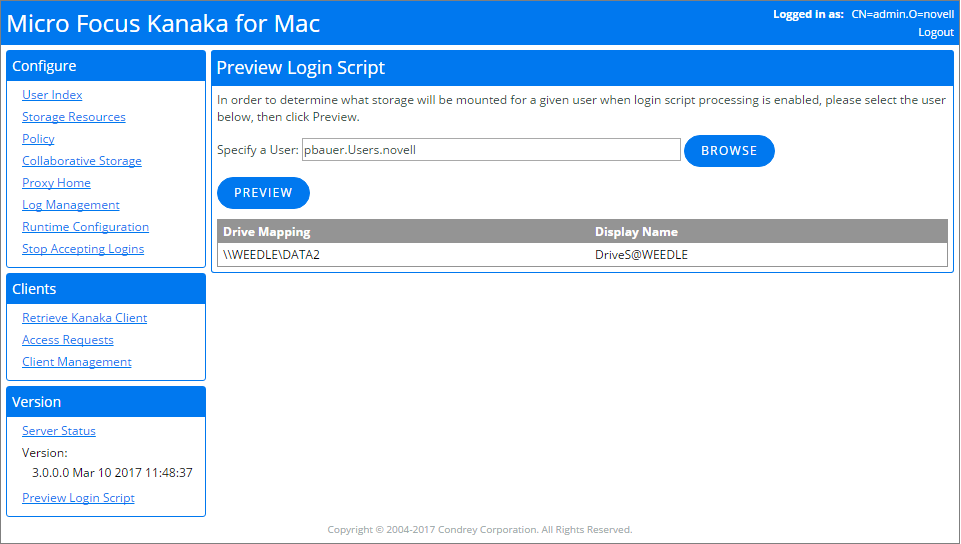
Task: Click the Preview Login Script page heading
Action: coord(300,68)
